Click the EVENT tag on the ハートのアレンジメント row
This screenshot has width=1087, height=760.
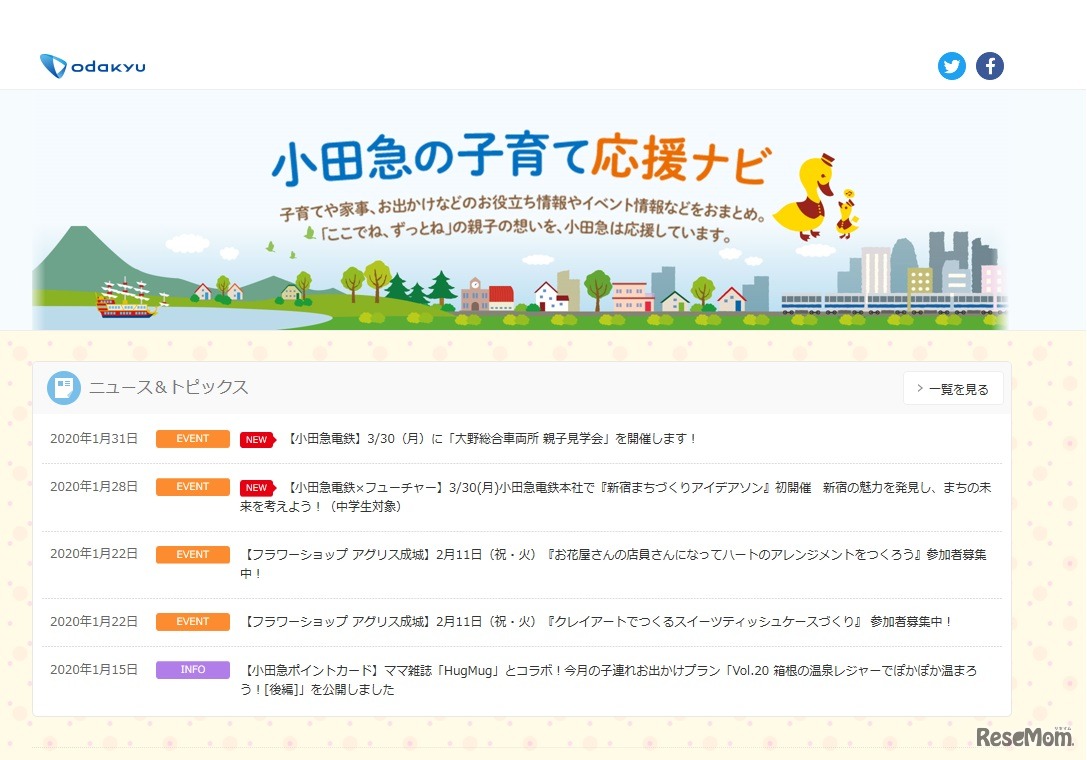(x=193, y=555)
